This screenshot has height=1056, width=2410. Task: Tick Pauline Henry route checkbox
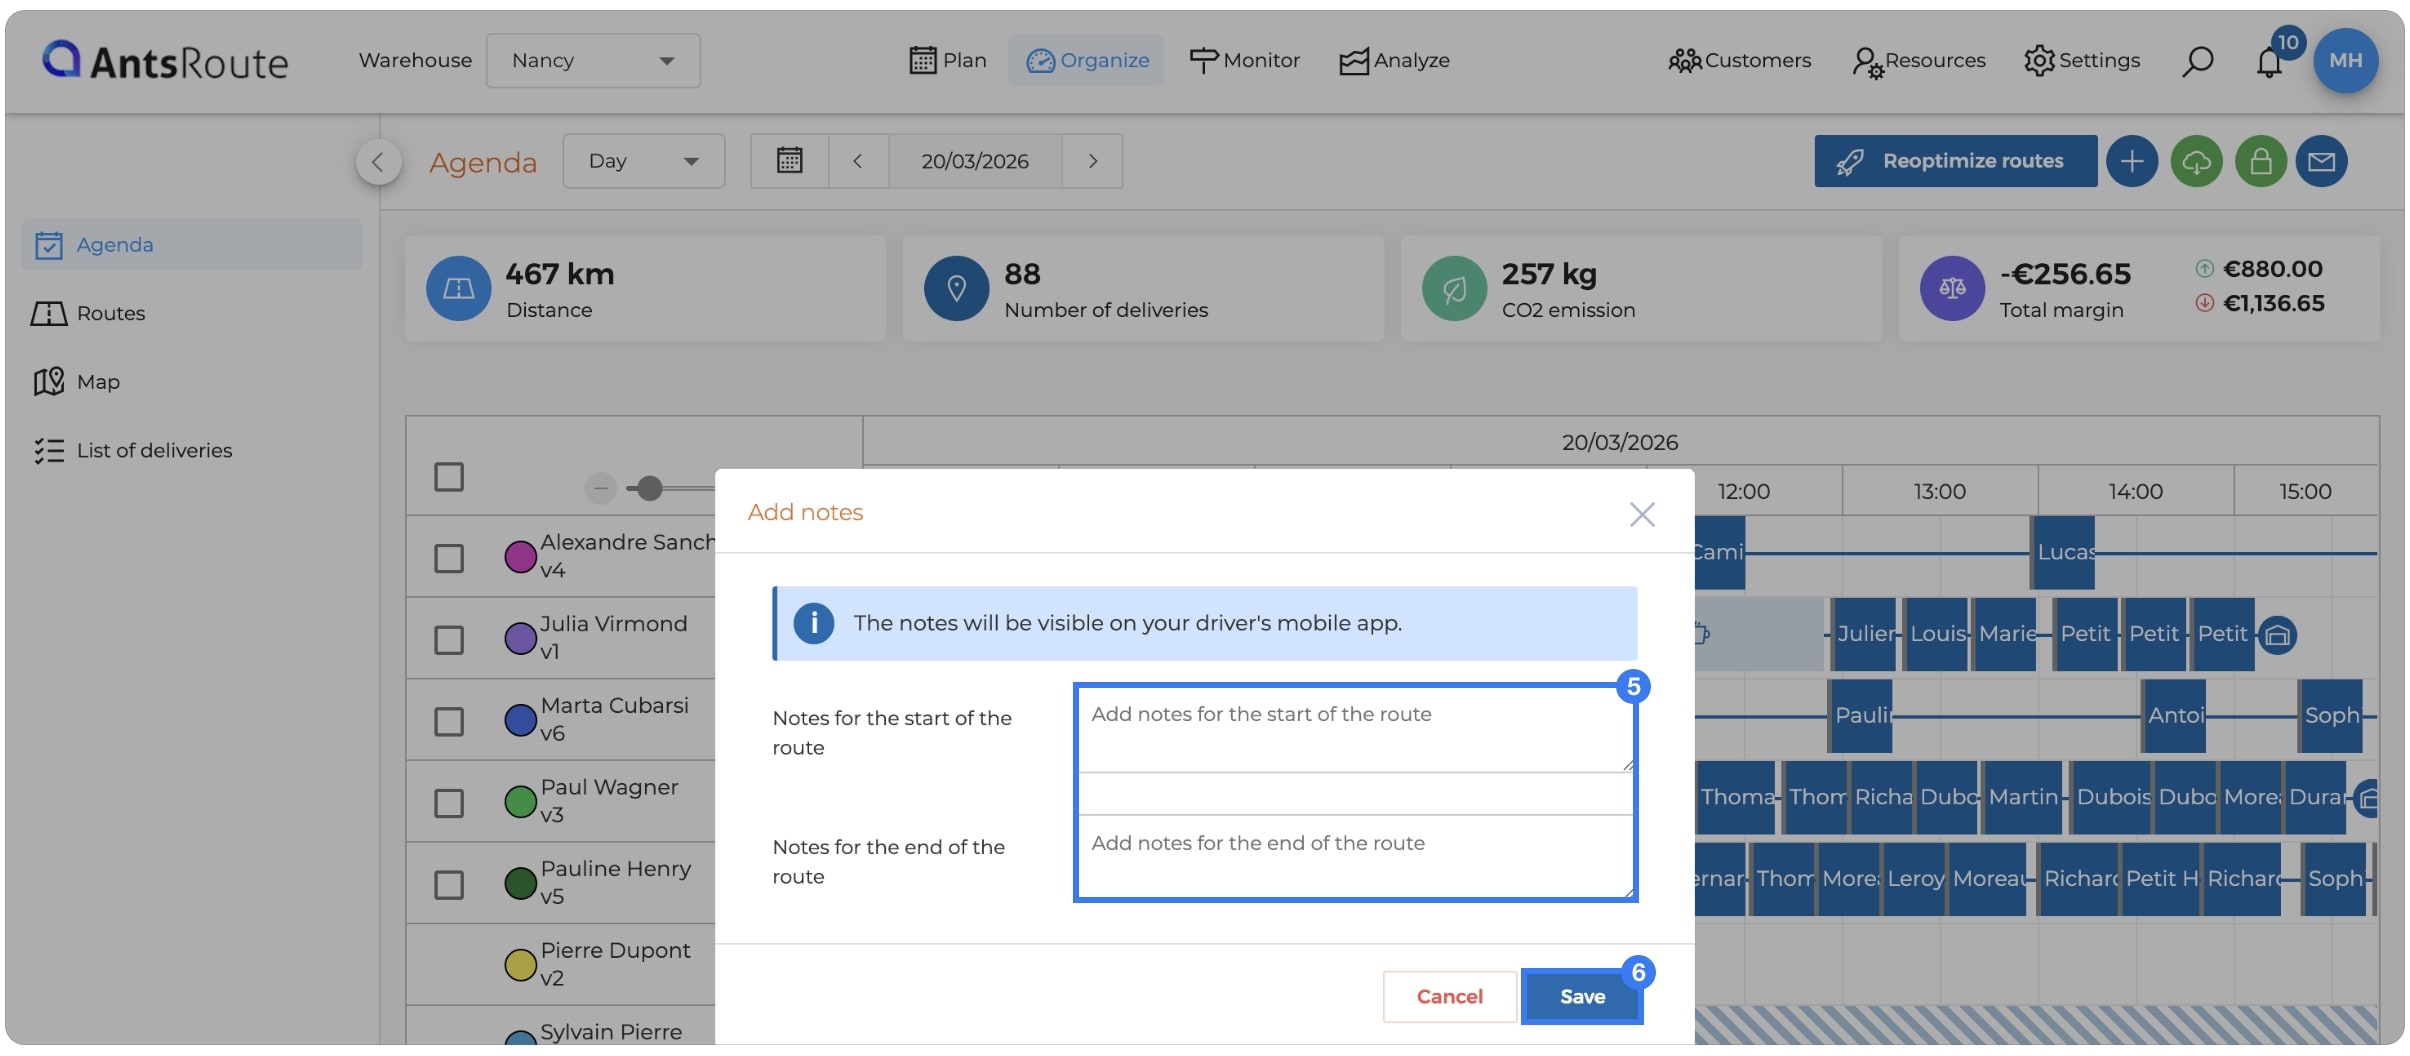449,885
